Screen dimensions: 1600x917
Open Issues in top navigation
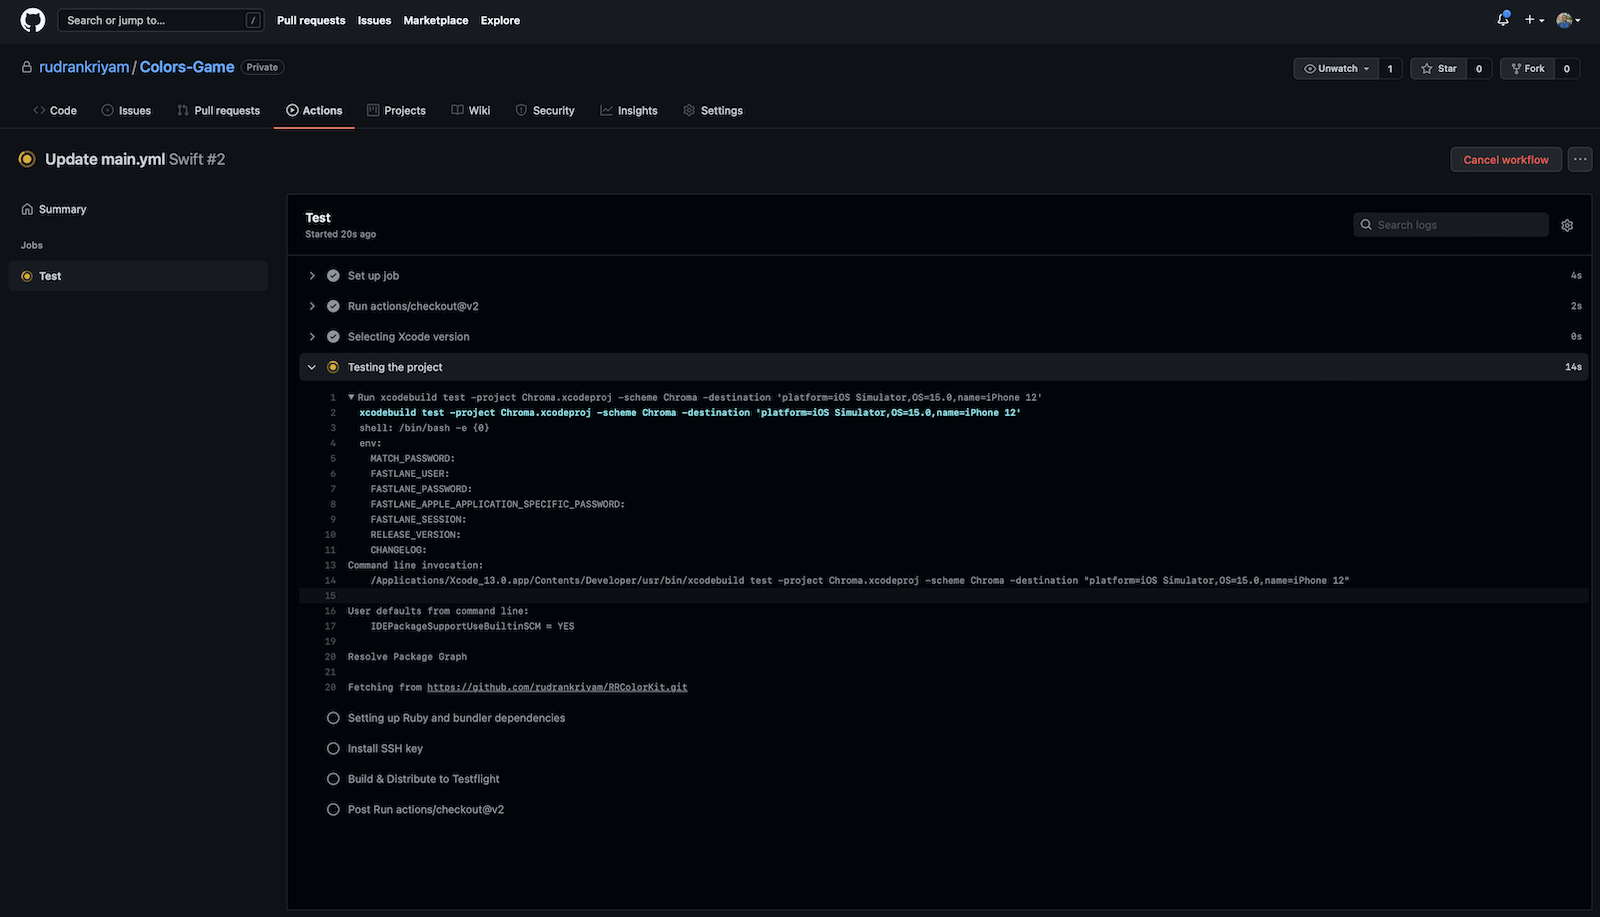click(x=374, y=20)
